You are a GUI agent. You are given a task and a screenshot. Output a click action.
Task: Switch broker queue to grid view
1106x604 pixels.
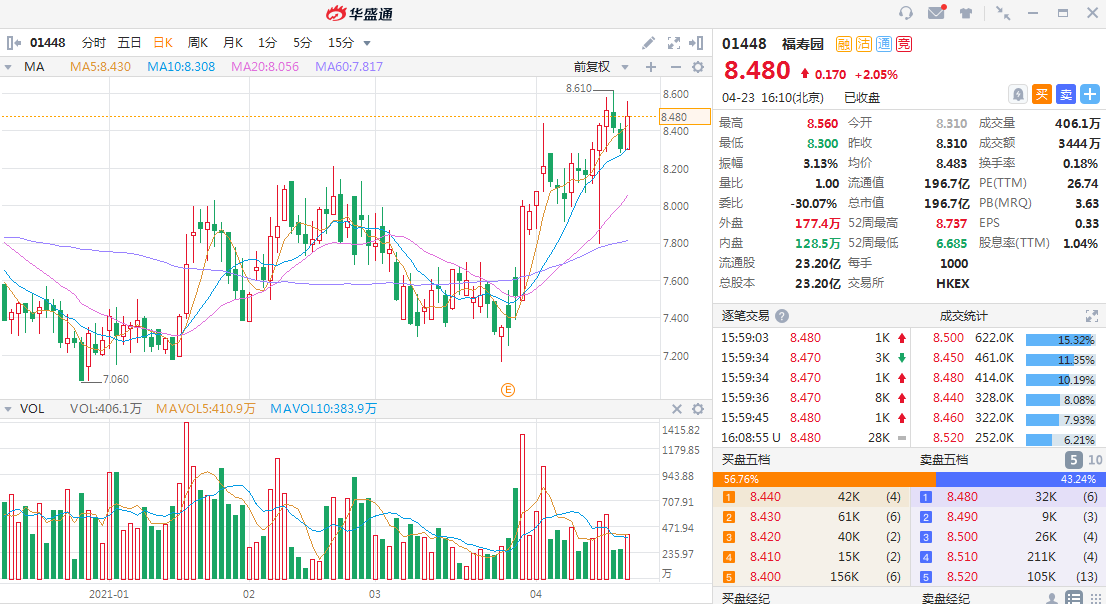tap(1095, 598)
